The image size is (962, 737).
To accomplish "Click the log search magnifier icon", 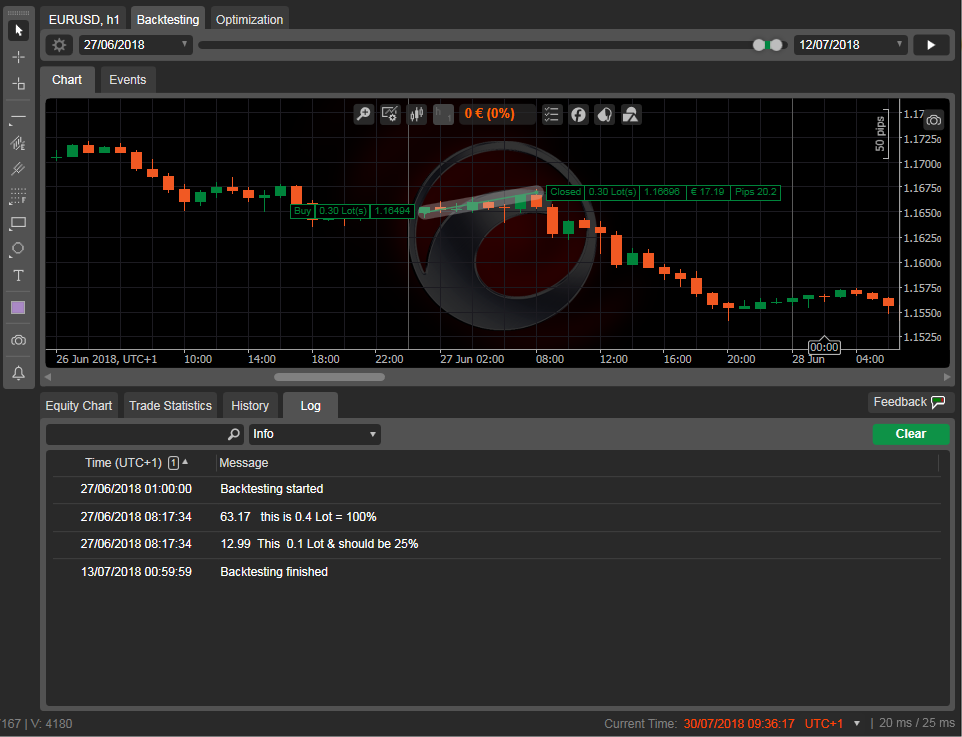I will (x=234, y=434).
